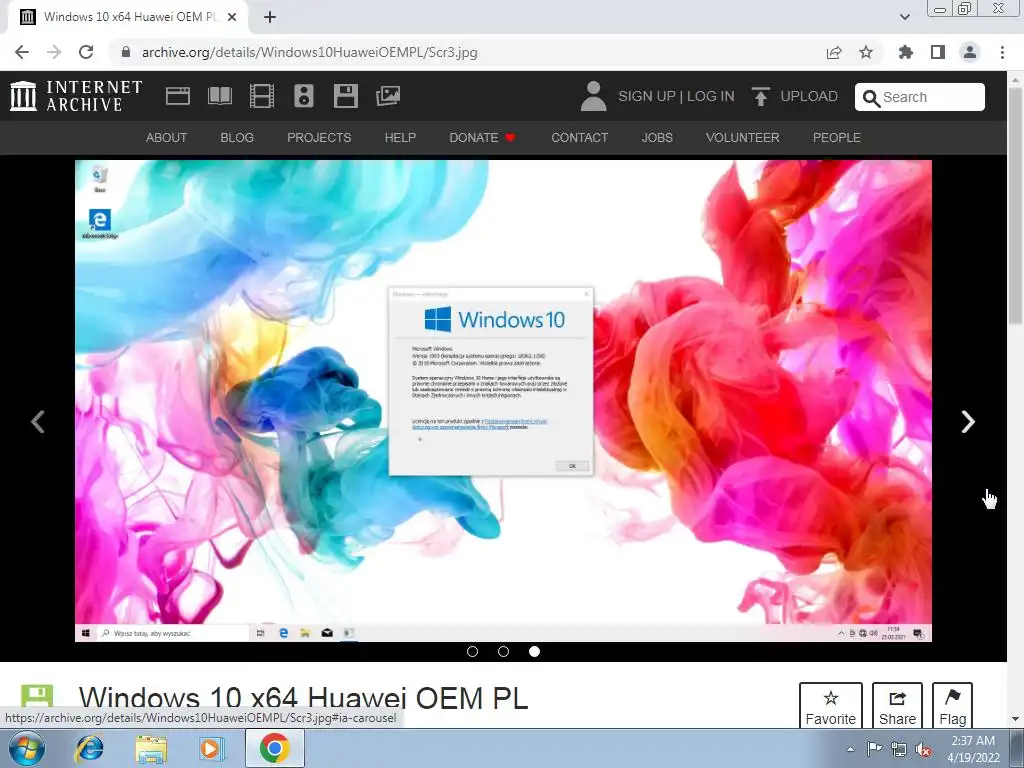Open the Texts book icon
The height and width of the screenshot is (768, 1024).
(219, 96)
